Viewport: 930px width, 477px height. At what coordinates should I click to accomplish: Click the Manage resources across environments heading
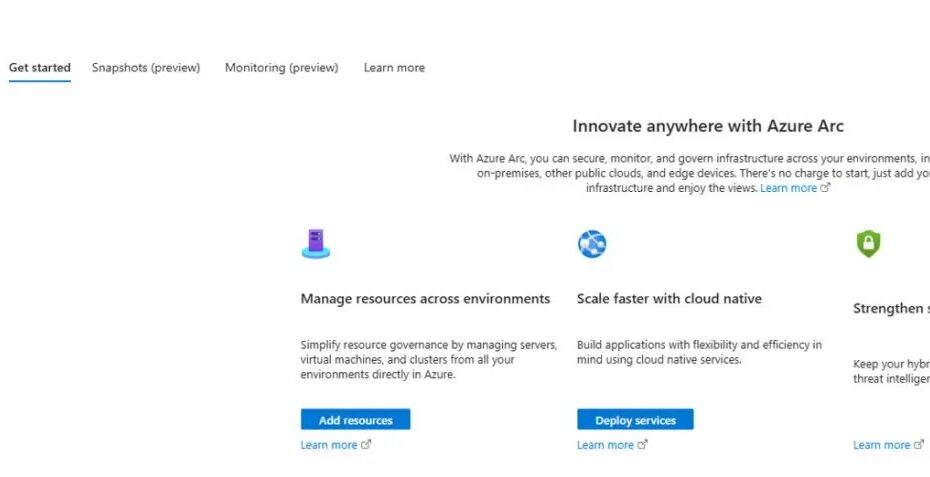[x=425, y=299]
